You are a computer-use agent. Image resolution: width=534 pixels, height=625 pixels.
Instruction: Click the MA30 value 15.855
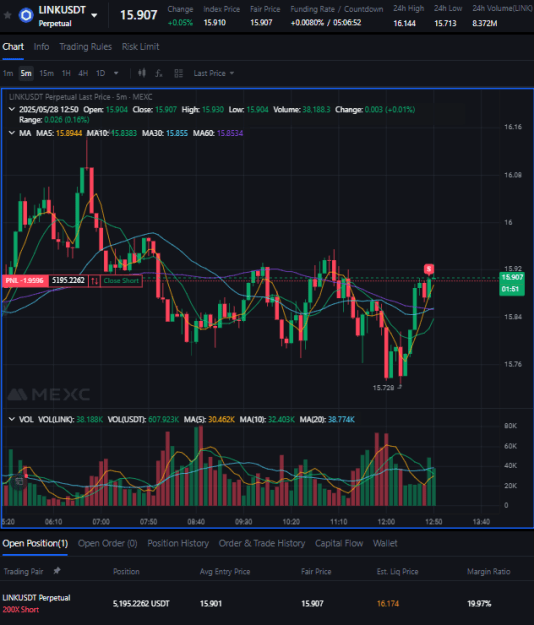pyautogui.click(x=177, y=133)
